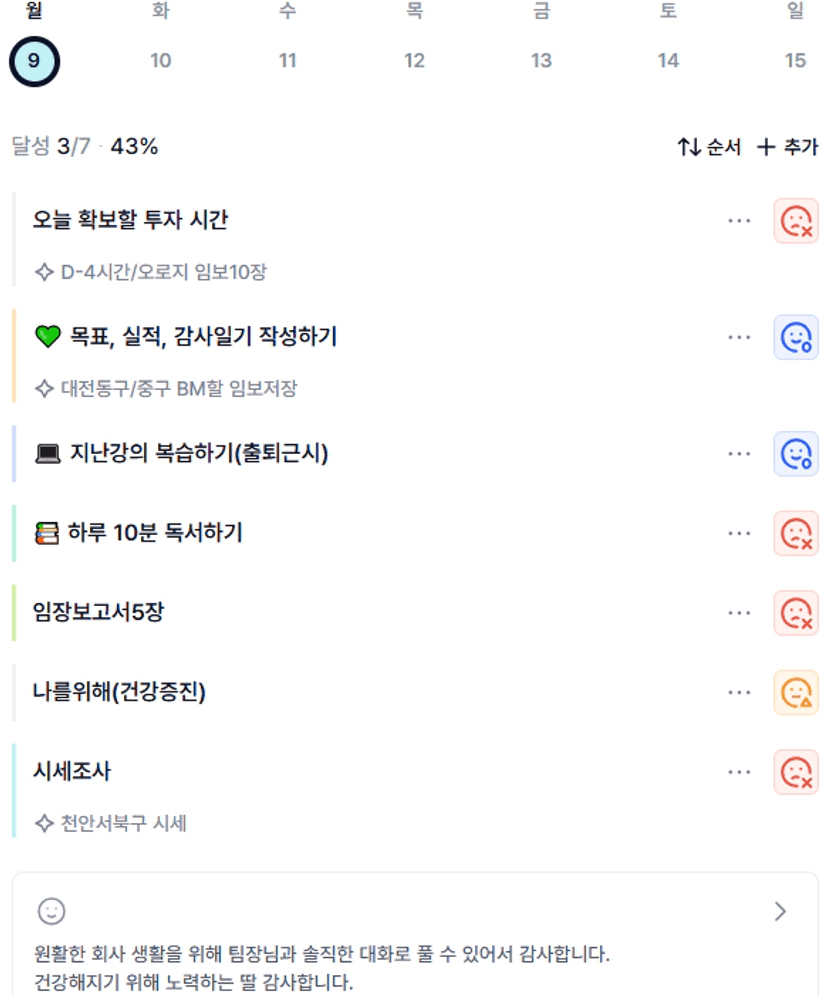Viewport: 827px width, 996px height.
Task: Toggle the blue status face for 감사일기 작성하기
Action: tap(796, 337)
